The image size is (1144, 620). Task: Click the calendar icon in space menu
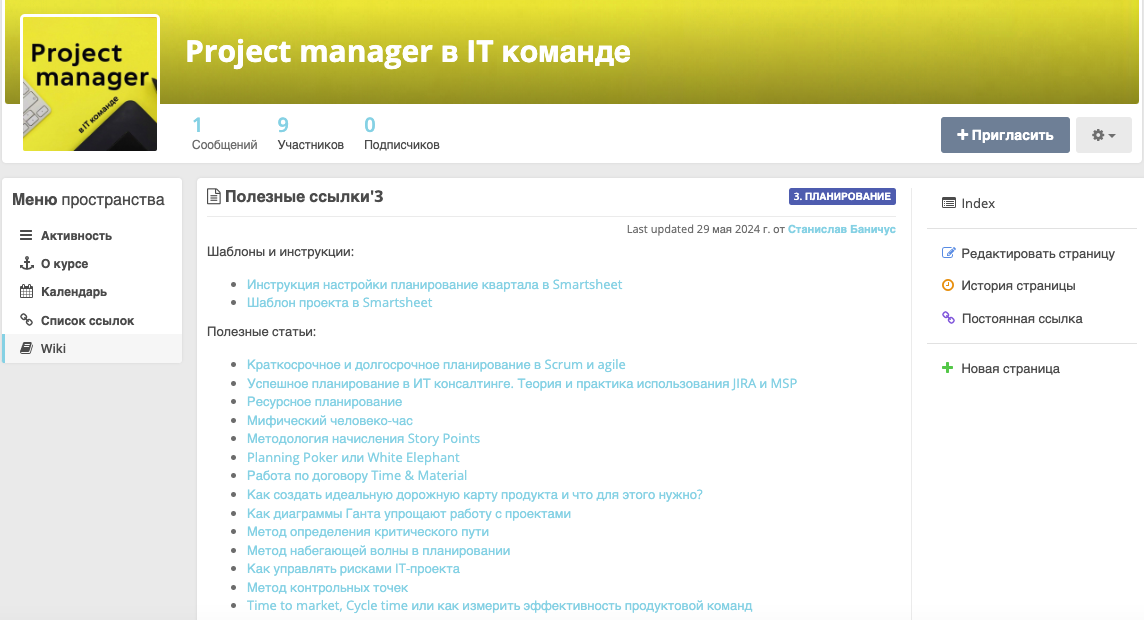click(26, 292)
